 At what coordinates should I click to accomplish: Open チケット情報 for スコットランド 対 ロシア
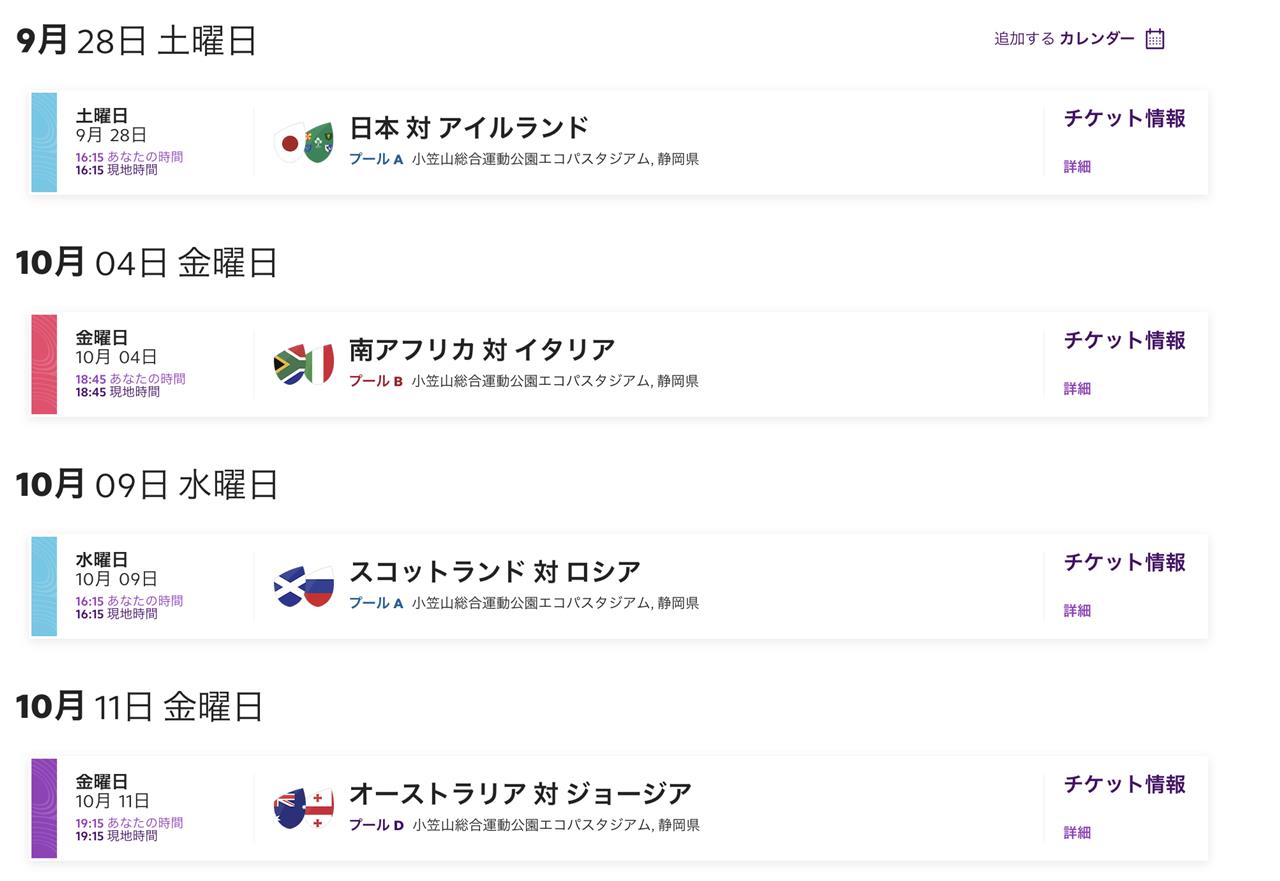[1125, 562]
